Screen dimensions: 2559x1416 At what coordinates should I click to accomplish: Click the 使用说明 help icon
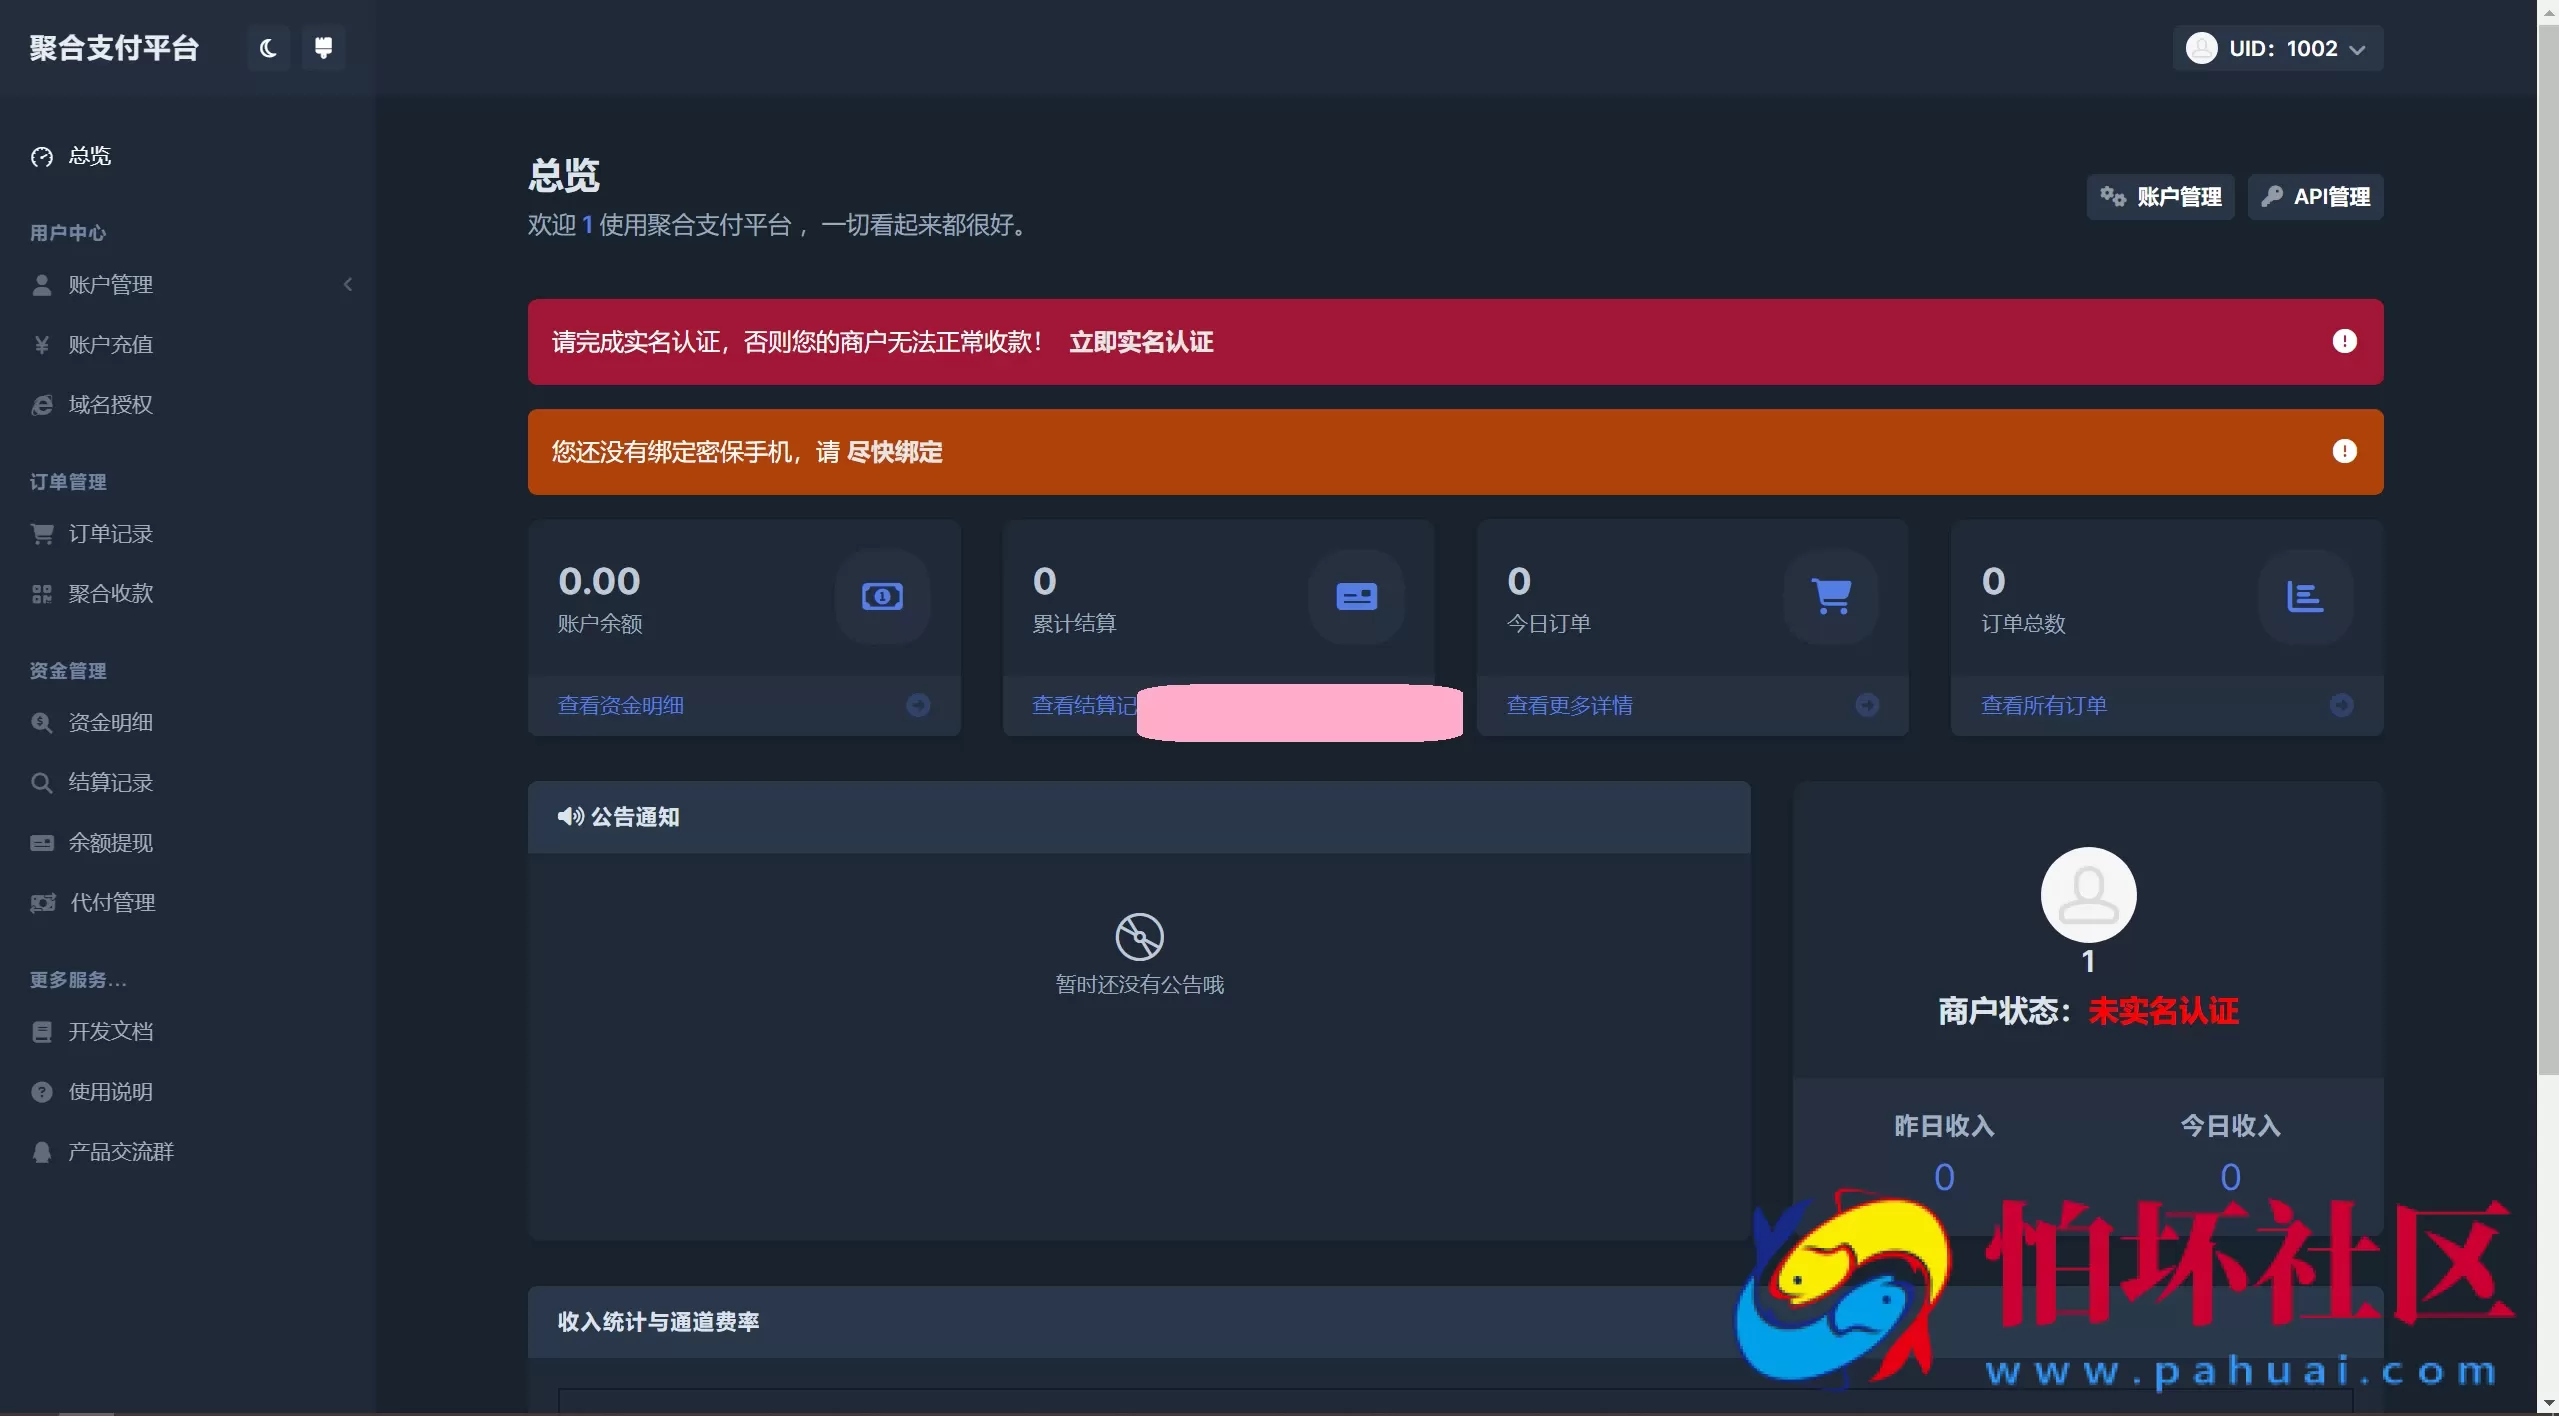(x=42, y=1091)
